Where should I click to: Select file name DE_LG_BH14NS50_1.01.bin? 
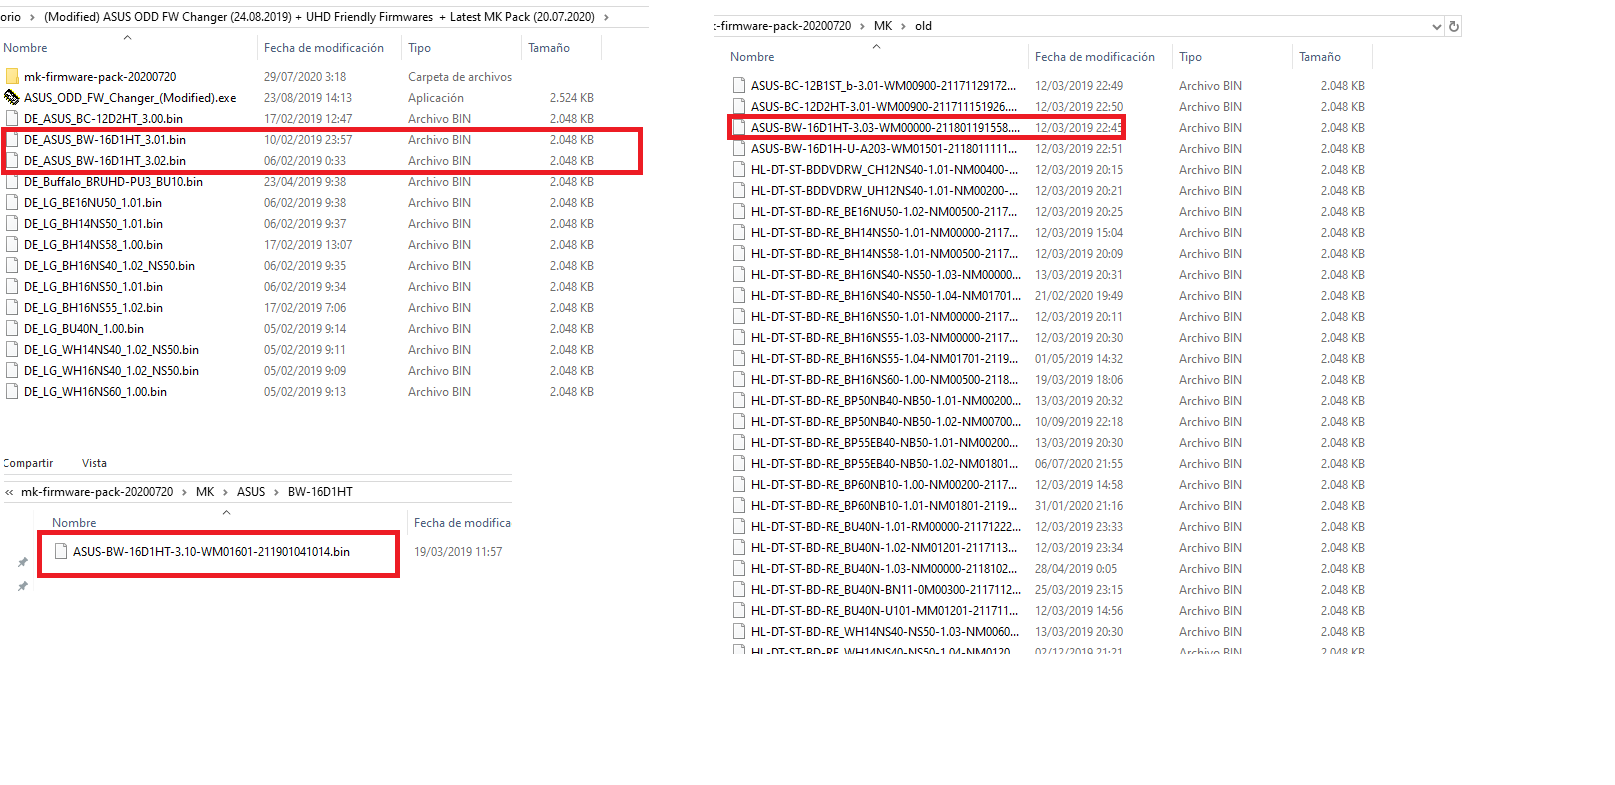point(93,223)
